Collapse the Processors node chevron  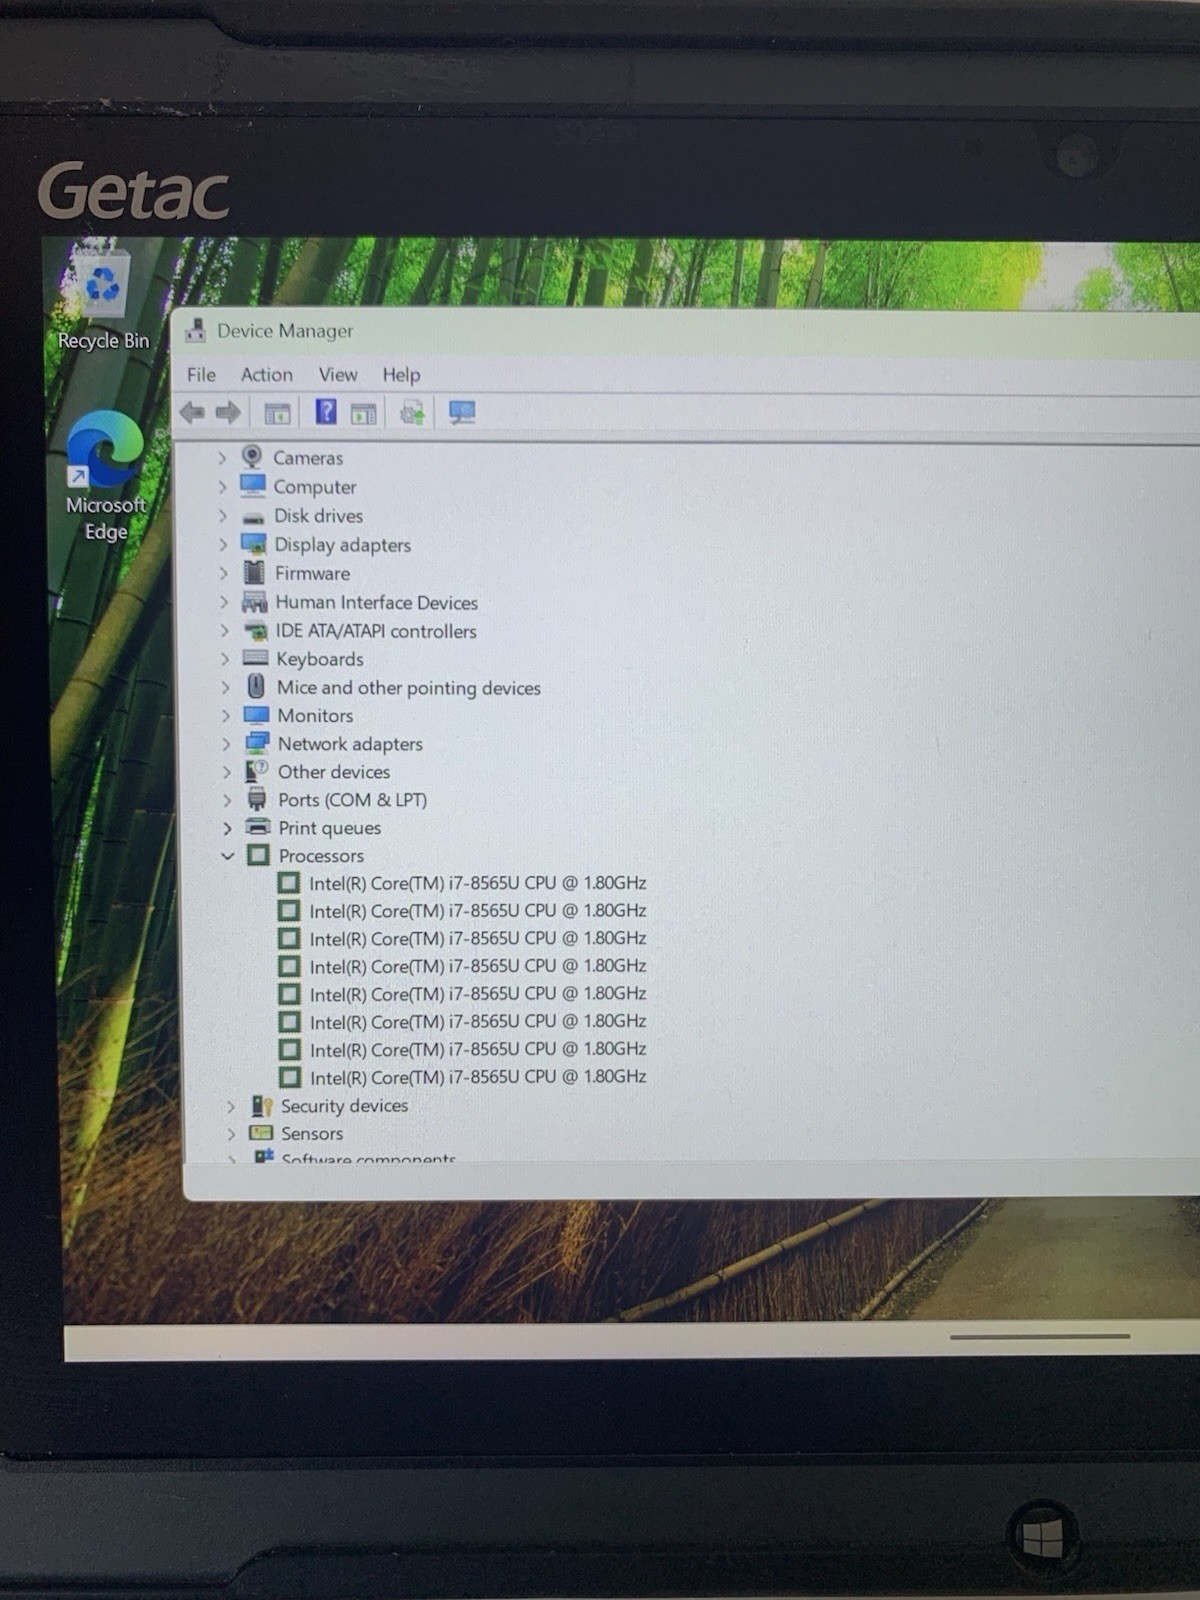pyautogui.click(x=228, y=856)
